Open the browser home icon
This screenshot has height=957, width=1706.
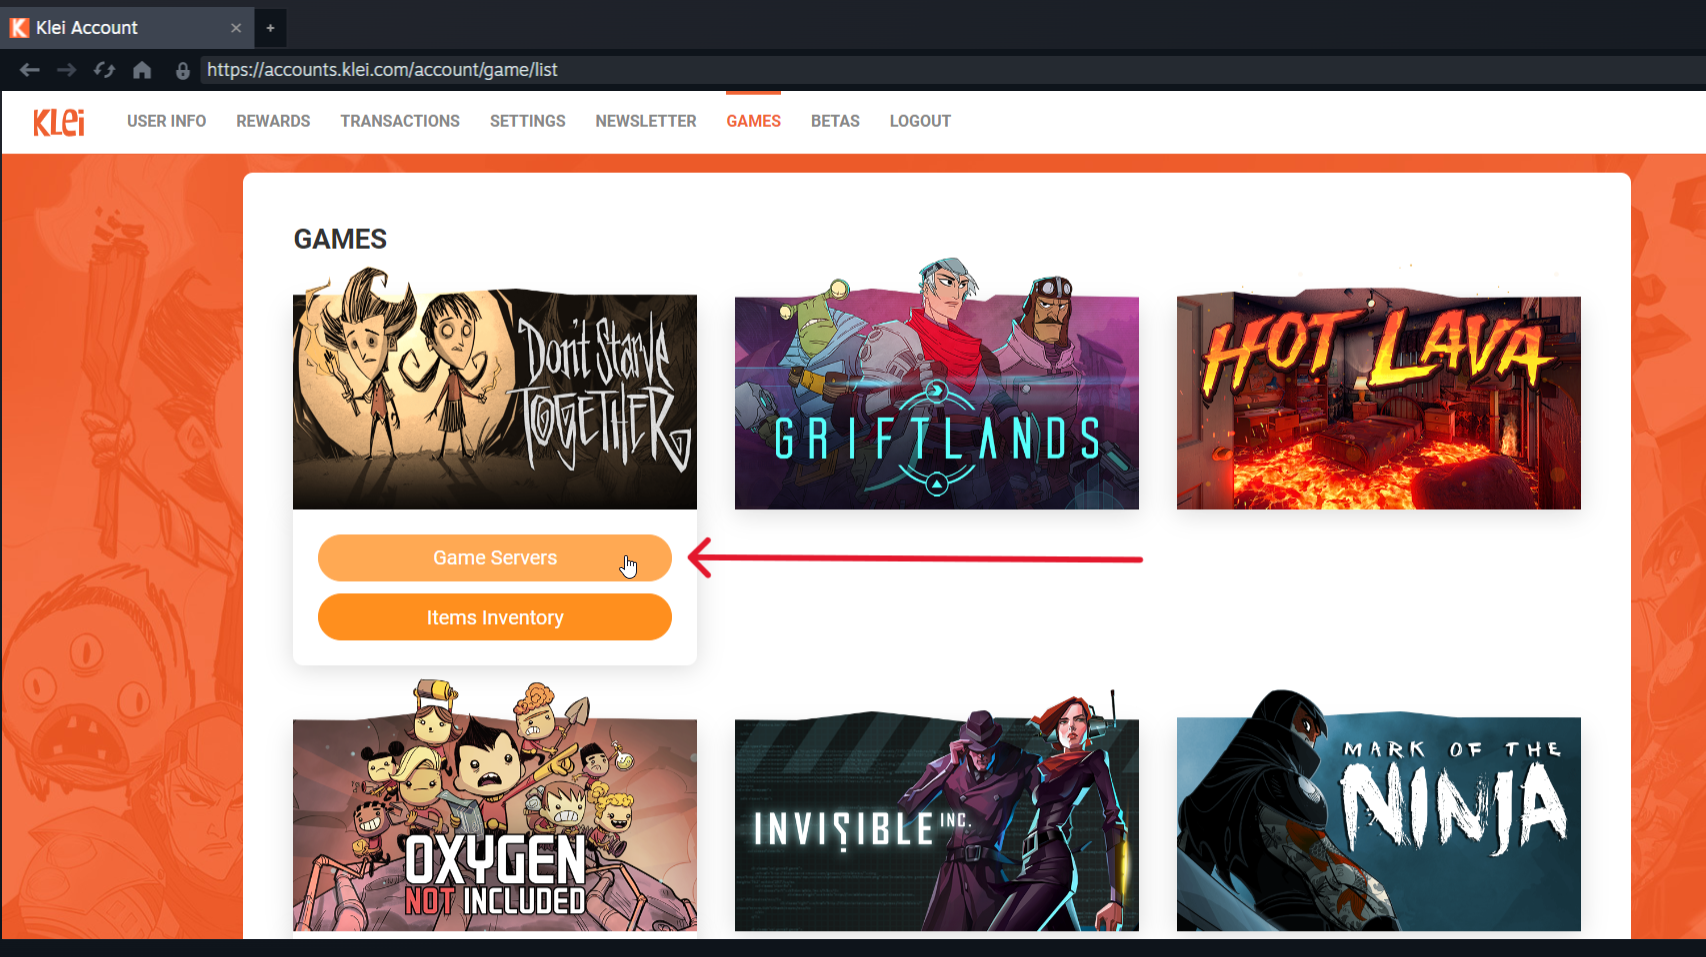click(x=142, y=70)
